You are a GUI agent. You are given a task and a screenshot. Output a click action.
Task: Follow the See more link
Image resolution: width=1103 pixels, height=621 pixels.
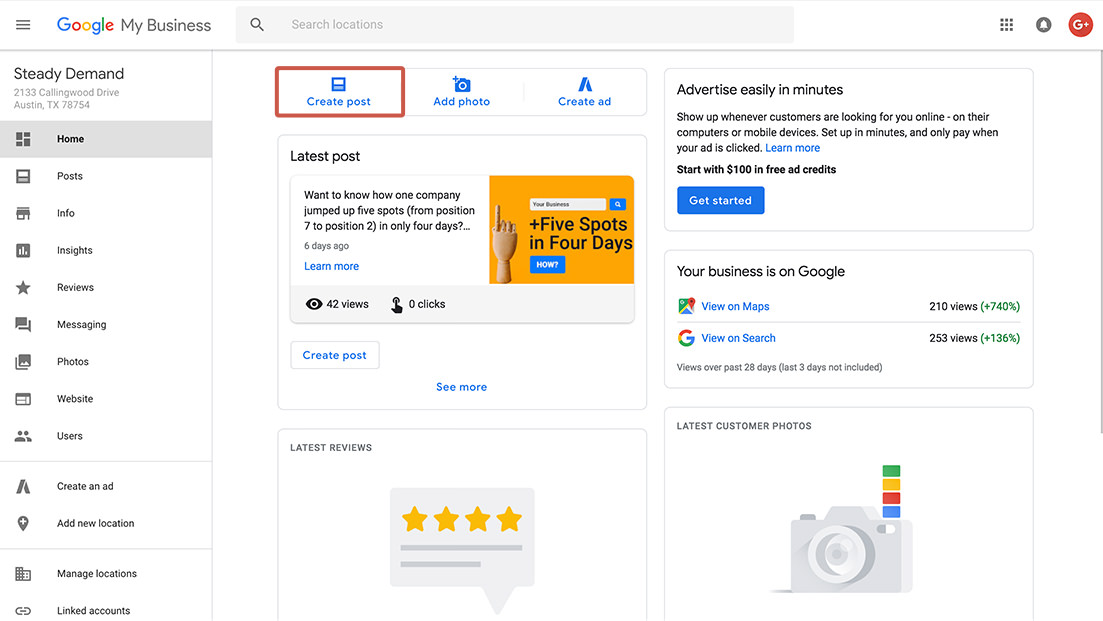[x=461, y=387]
